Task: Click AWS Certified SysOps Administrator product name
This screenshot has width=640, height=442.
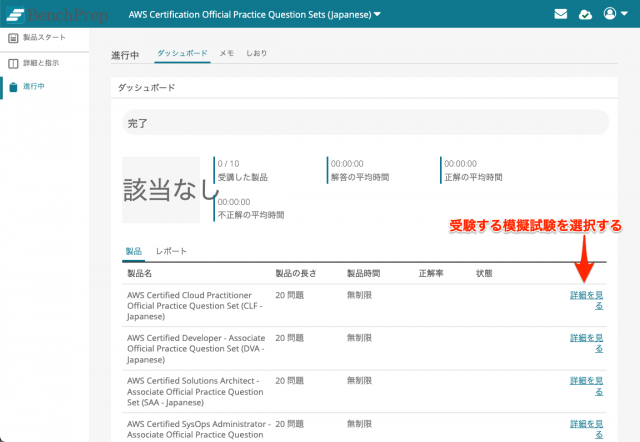Action: (198, 429)
